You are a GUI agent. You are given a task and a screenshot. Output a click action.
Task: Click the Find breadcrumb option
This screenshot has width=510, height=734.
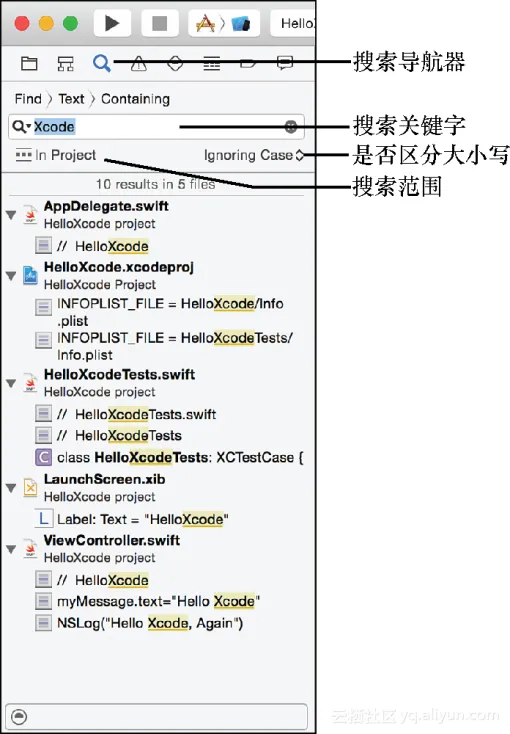(x=28, y=99)
